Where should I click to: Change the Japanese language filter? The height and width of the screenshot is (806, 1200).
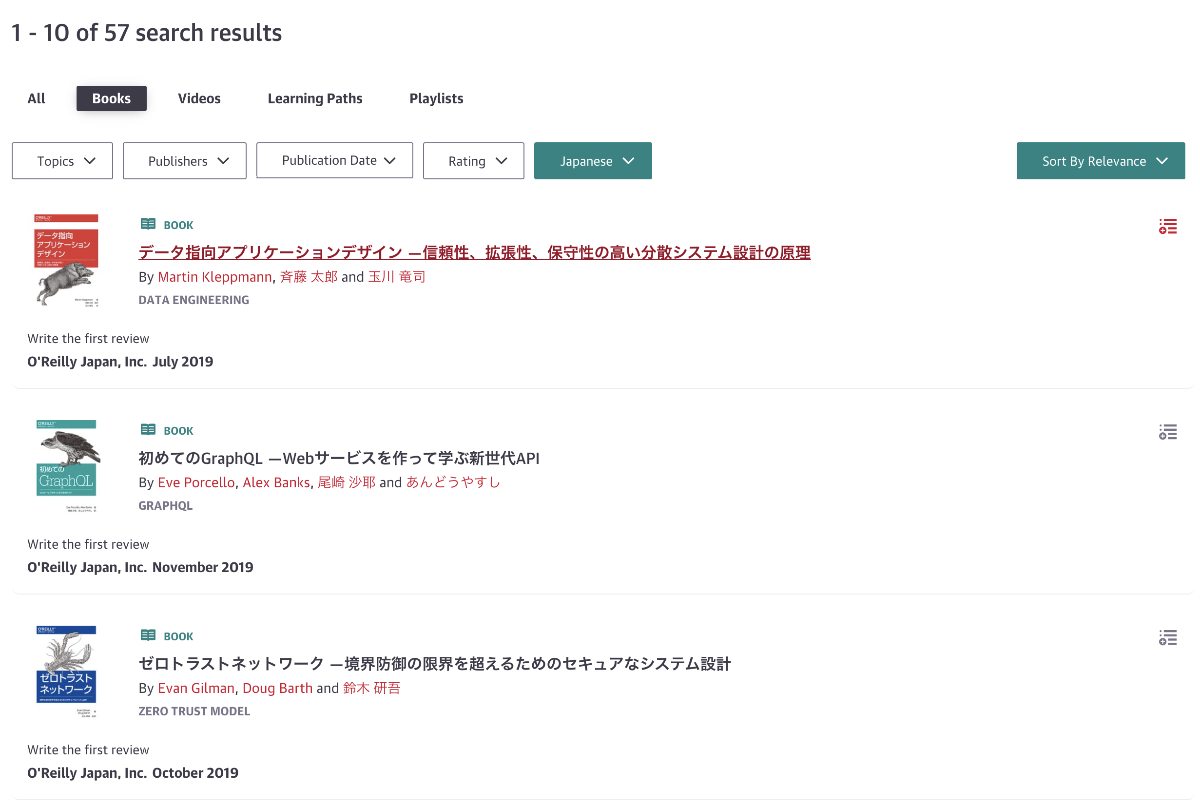pos(593,161)
